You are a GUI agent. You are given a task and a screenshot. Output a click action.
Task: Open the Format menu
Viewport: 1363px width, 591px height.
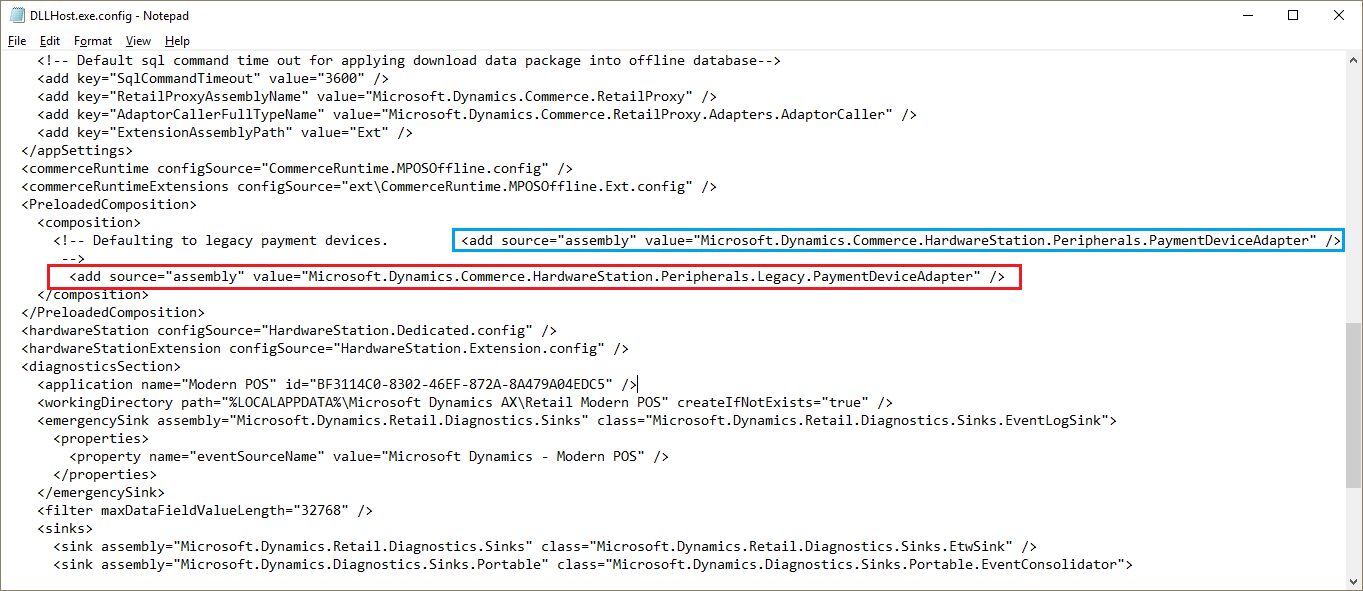point(93,41)
